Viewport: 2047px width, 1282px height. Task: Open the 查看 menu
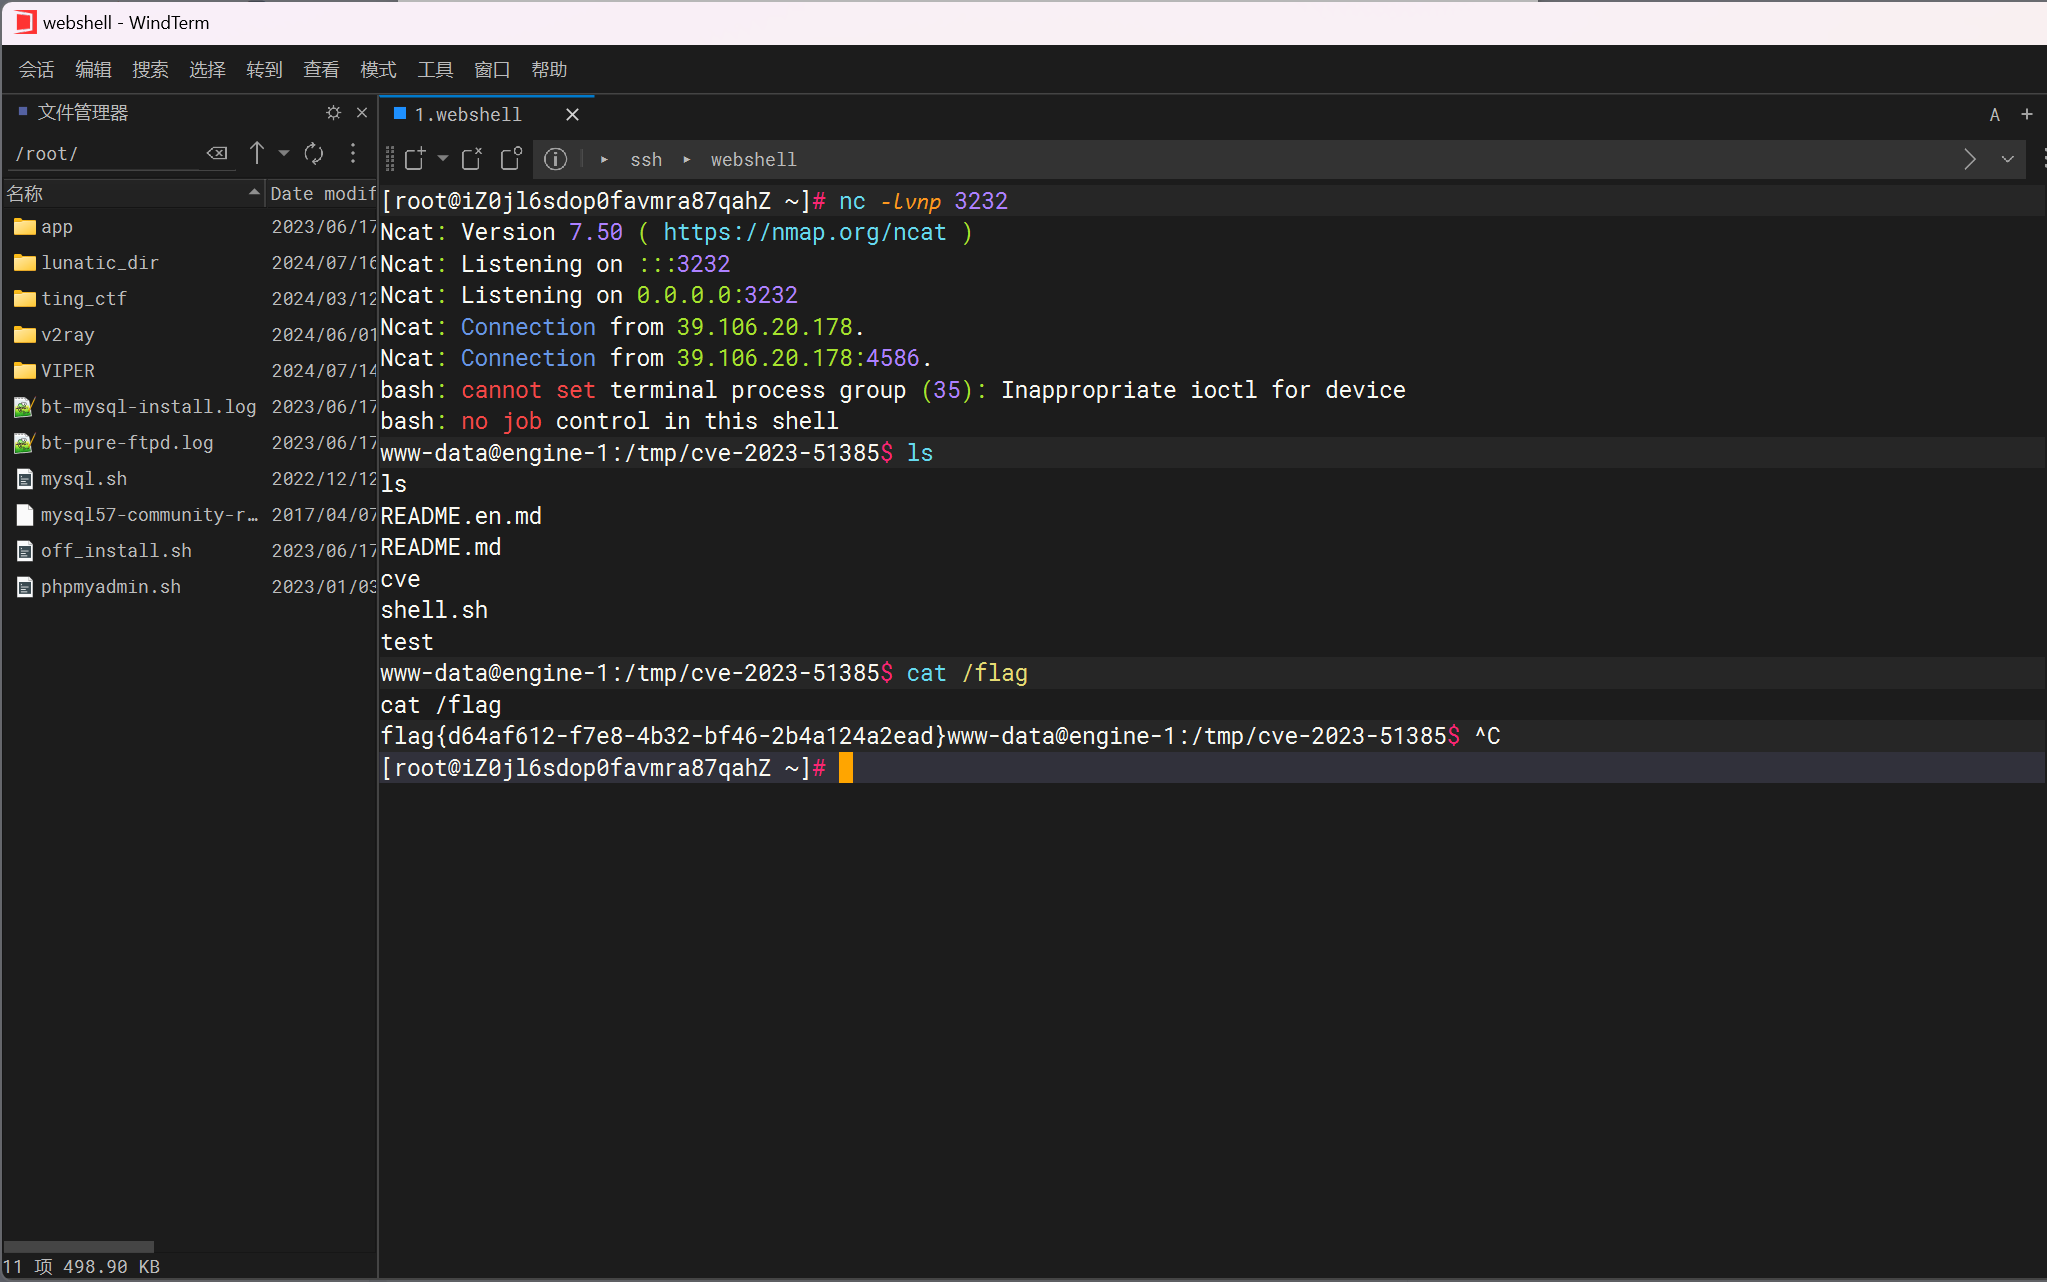(321, 70)
